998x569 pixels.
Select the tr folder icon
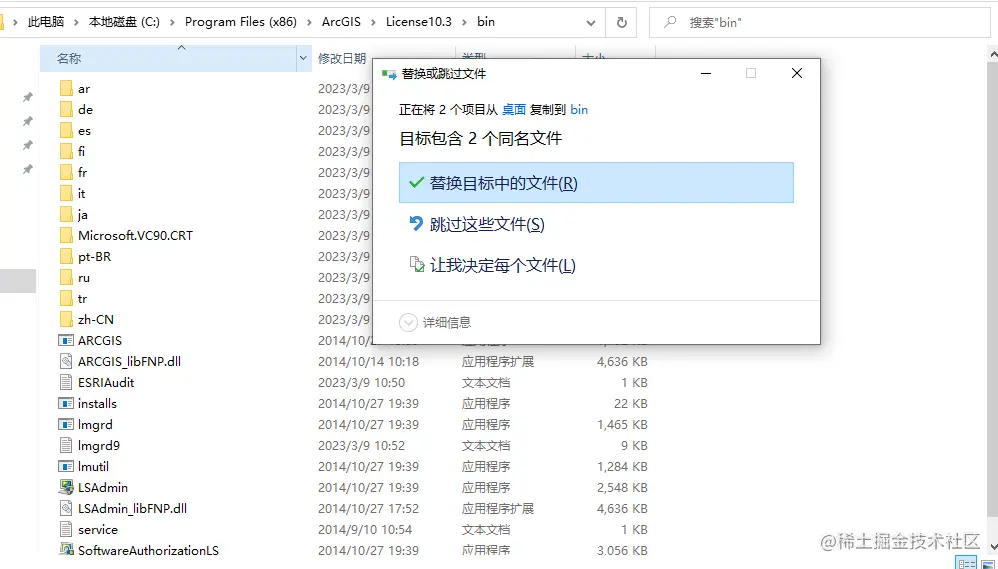[66, 299]
